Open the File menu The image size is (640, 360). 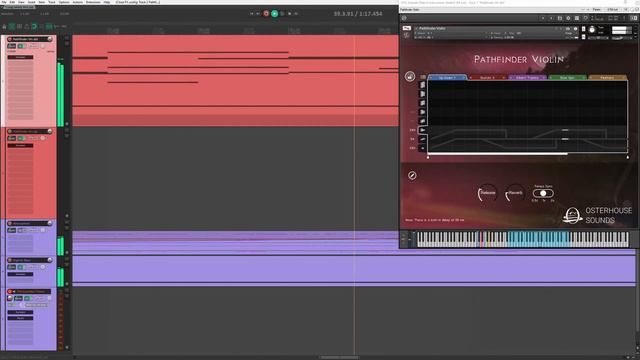coord(4,2)
